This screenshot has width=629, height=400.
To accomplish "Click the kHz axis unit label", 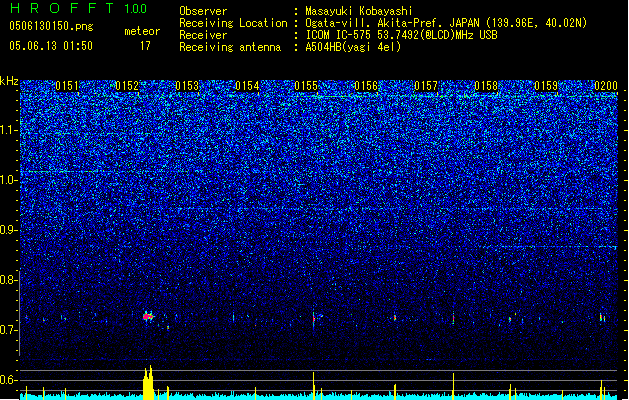I will pyautogui.click(x=9, y=81).
